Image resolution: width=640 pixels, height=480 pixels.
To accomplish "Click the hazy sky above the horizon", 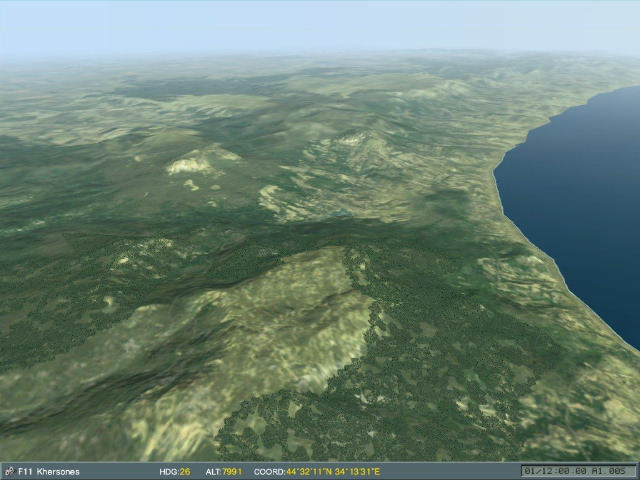I will [320, 25].
